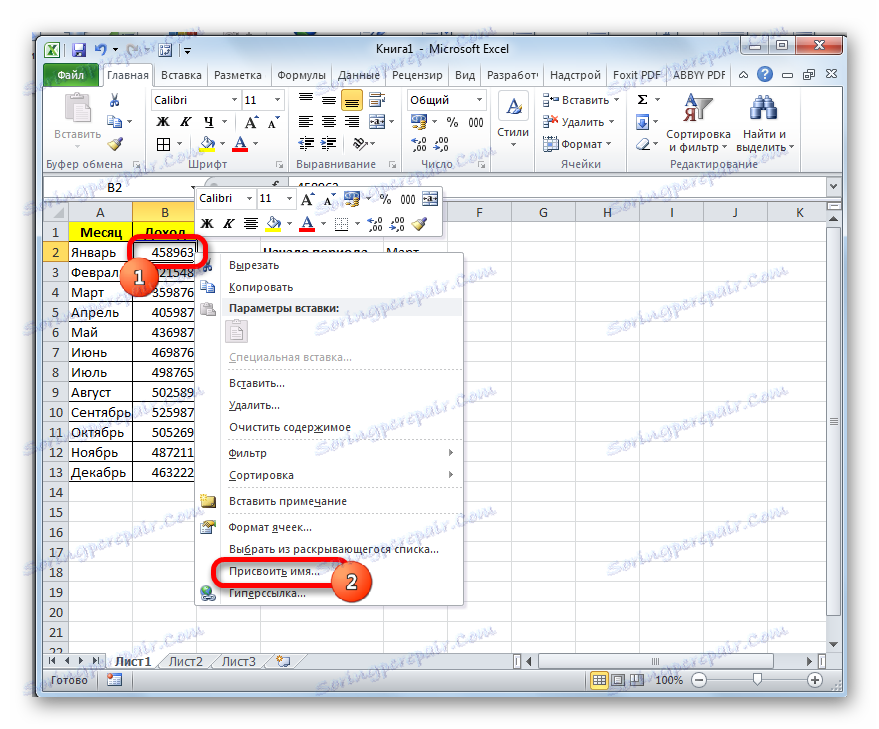Choose Вставить примечание in context menu
This screenshot has width=879, height=729.
tap(288, 501)
